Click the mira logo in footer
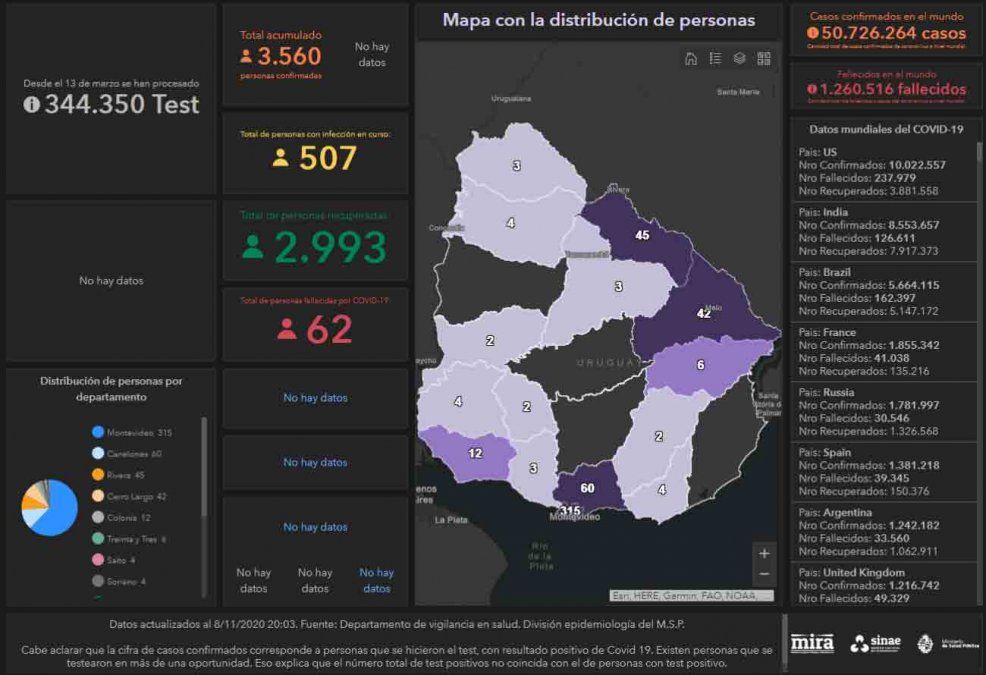The image size is (986, 675). 812,643
